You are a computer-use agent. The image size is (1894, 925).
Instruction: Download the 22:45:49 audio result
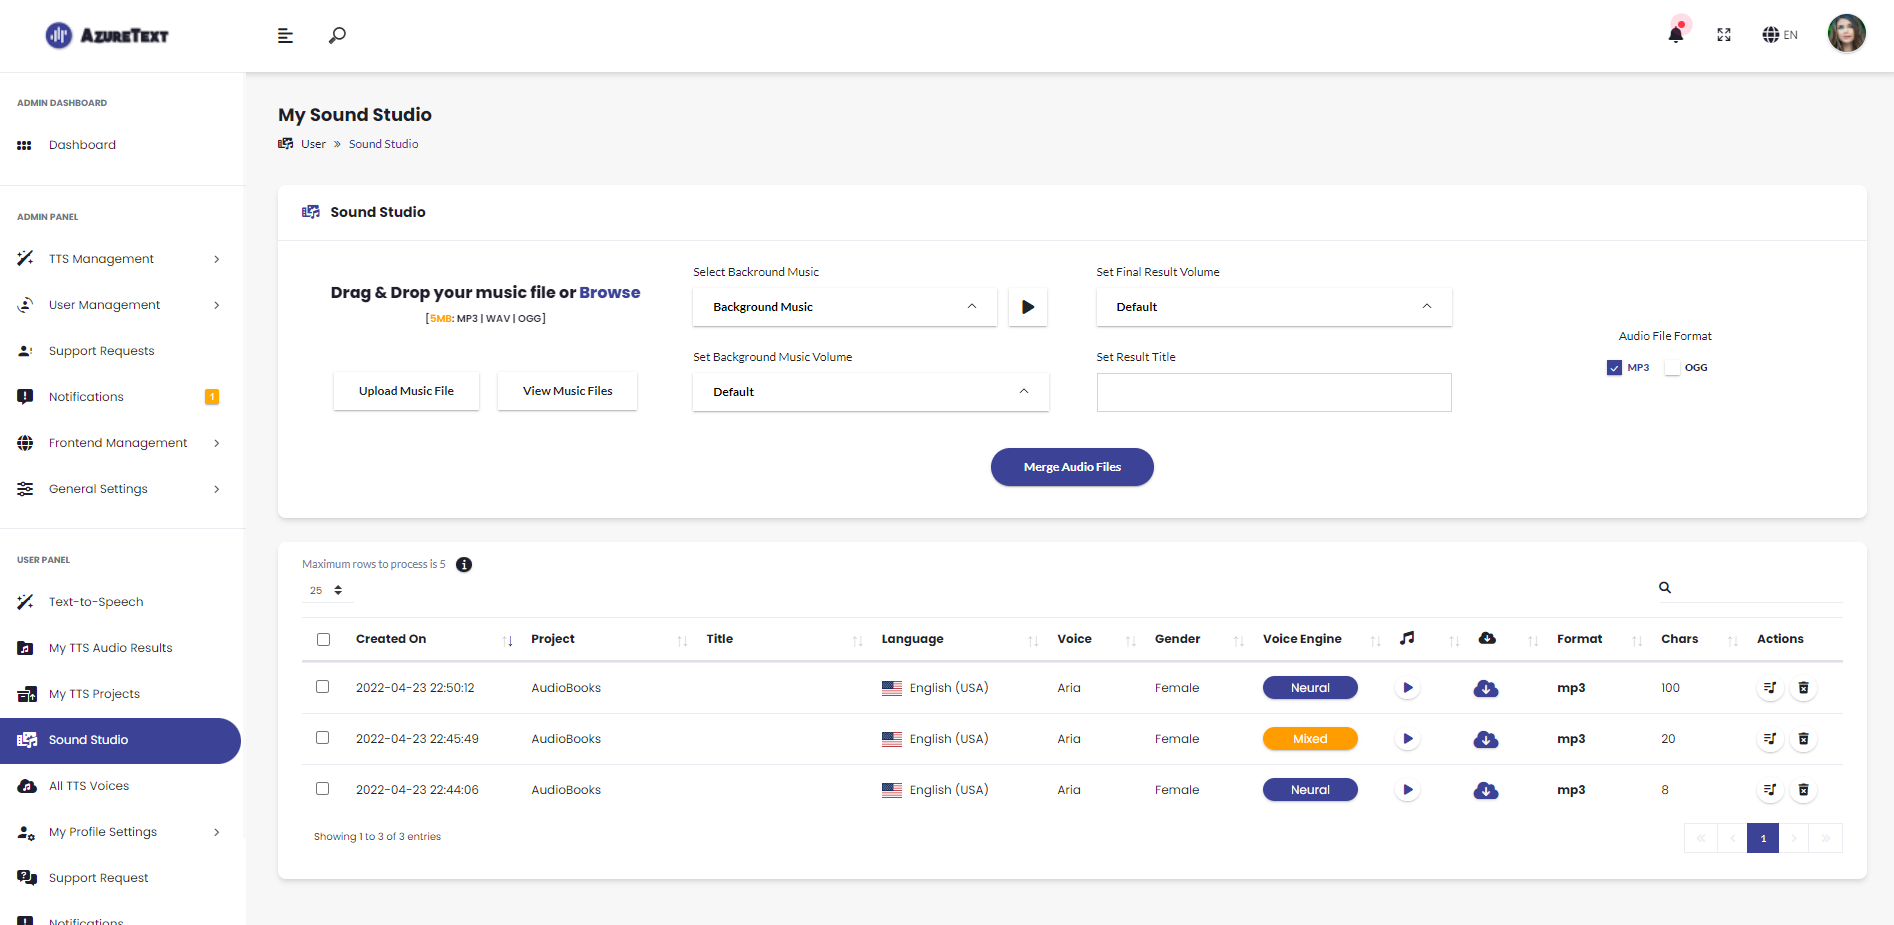[1486, 739]
